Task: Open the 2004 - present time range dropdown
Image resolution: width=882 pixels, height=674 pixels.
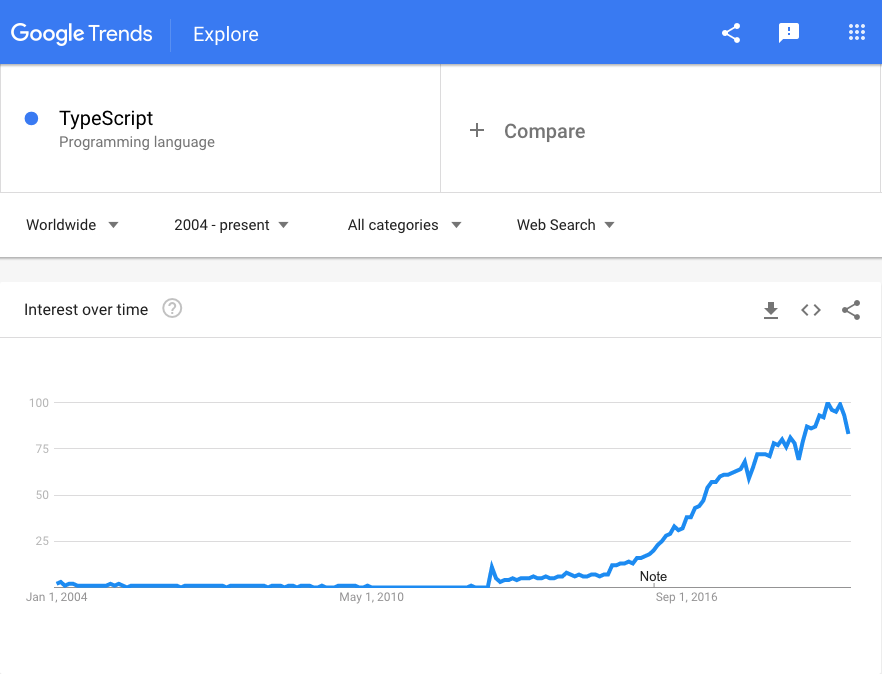Action: pos(231,225)
